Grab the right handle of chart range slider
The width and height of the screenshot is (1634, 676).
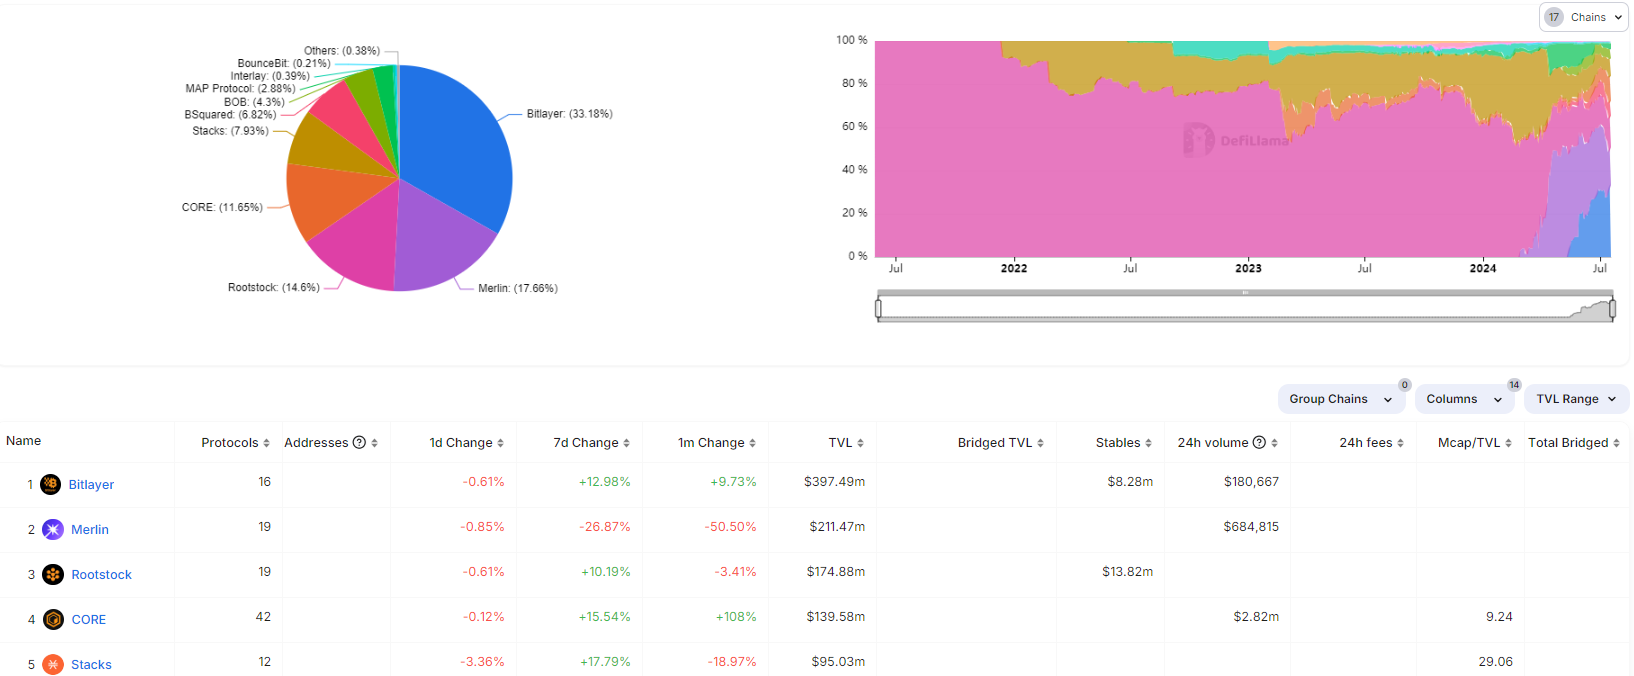[1612, 309]
